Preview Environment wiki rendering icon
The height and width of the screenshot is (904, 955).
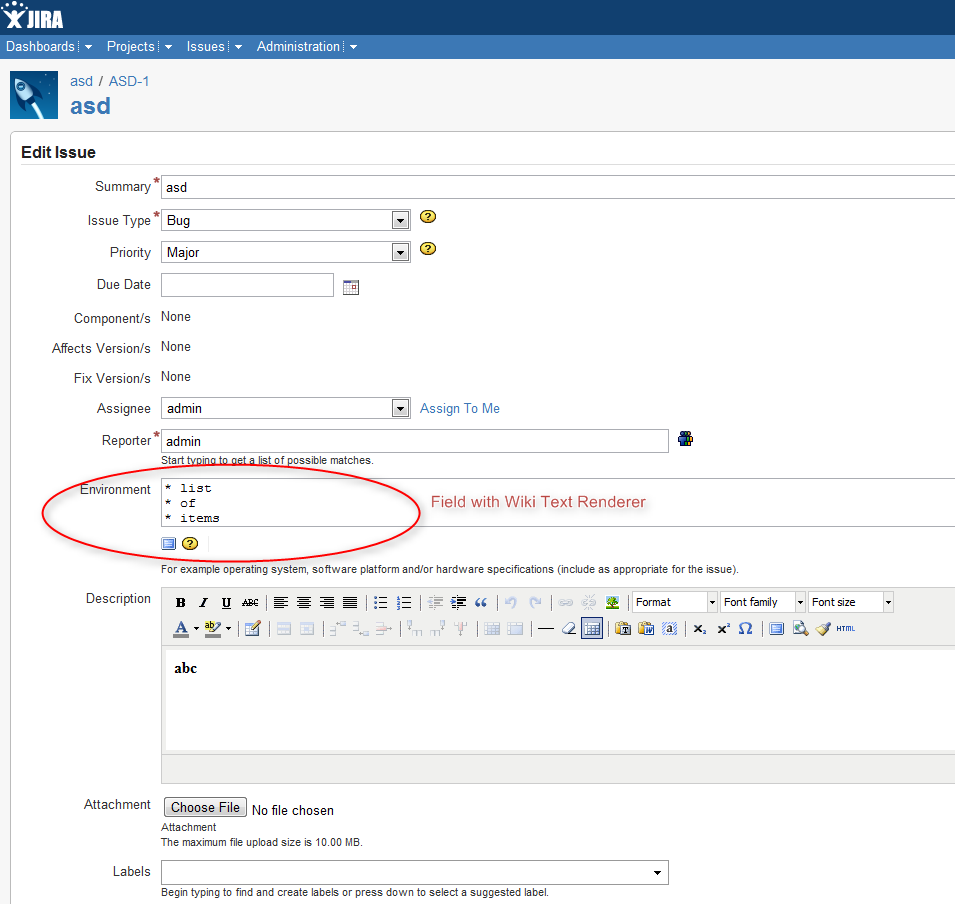pos(169,543)
